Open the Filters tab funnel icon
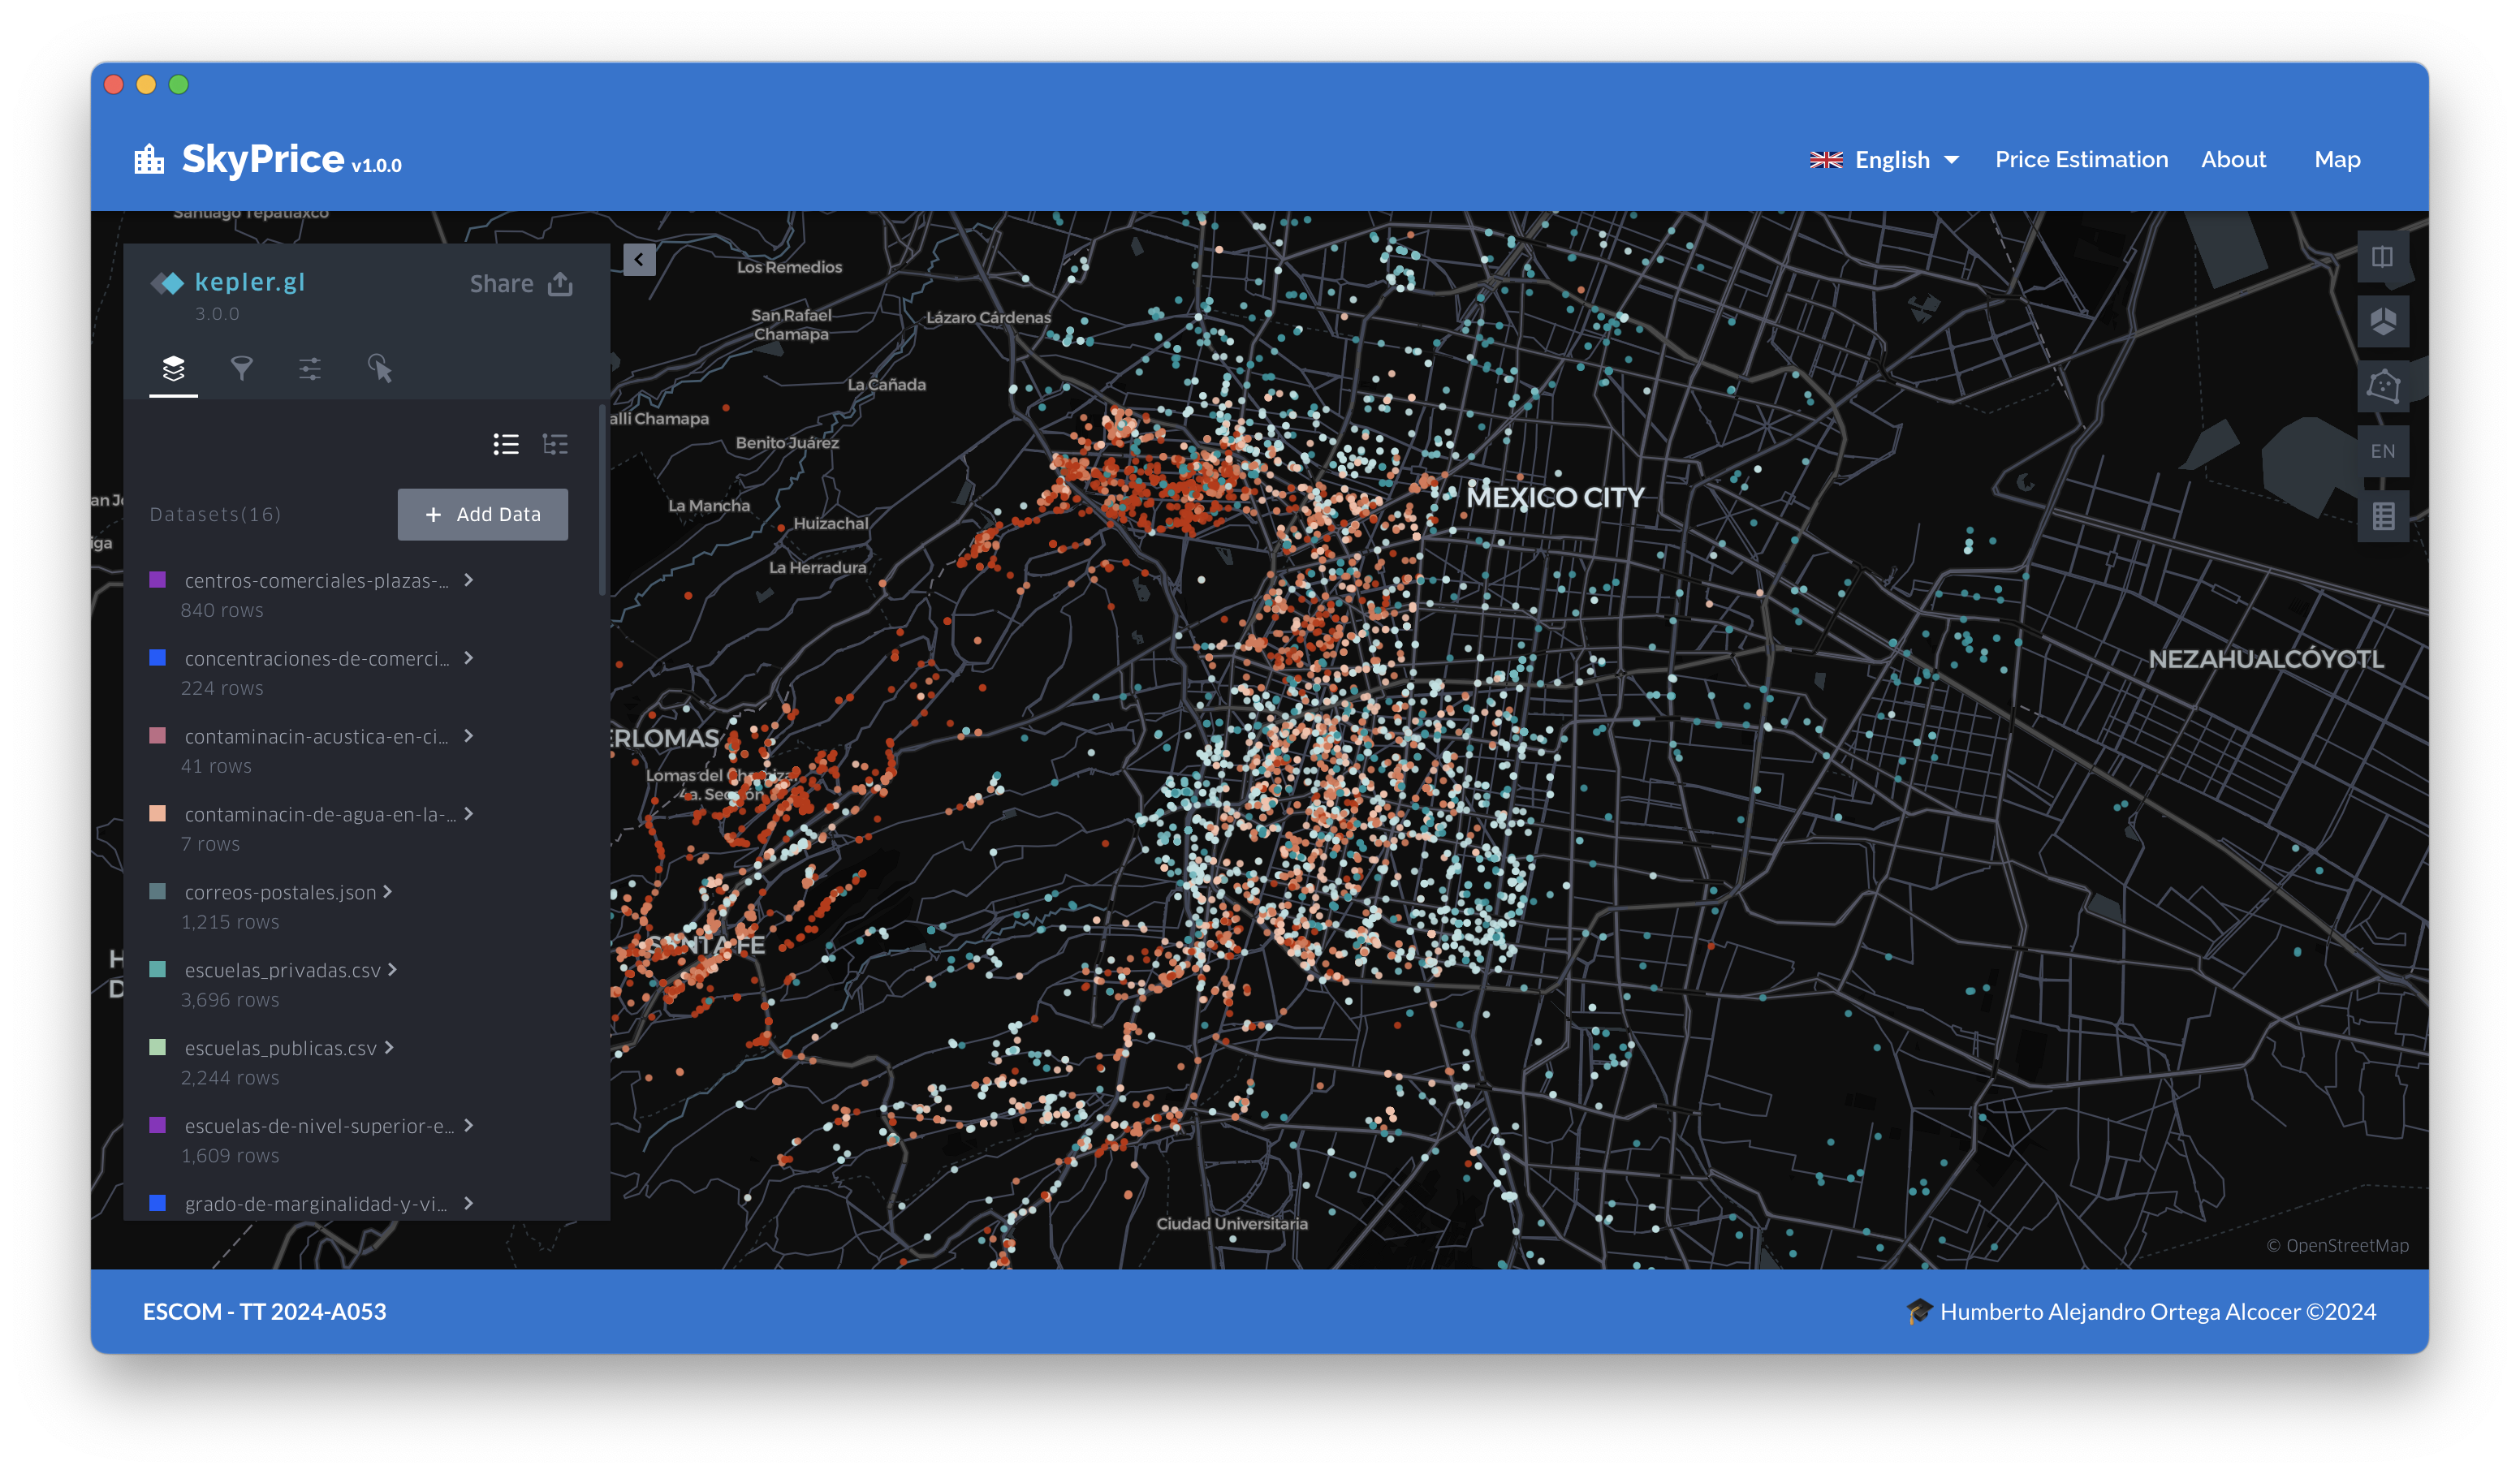 pos(241,369)
